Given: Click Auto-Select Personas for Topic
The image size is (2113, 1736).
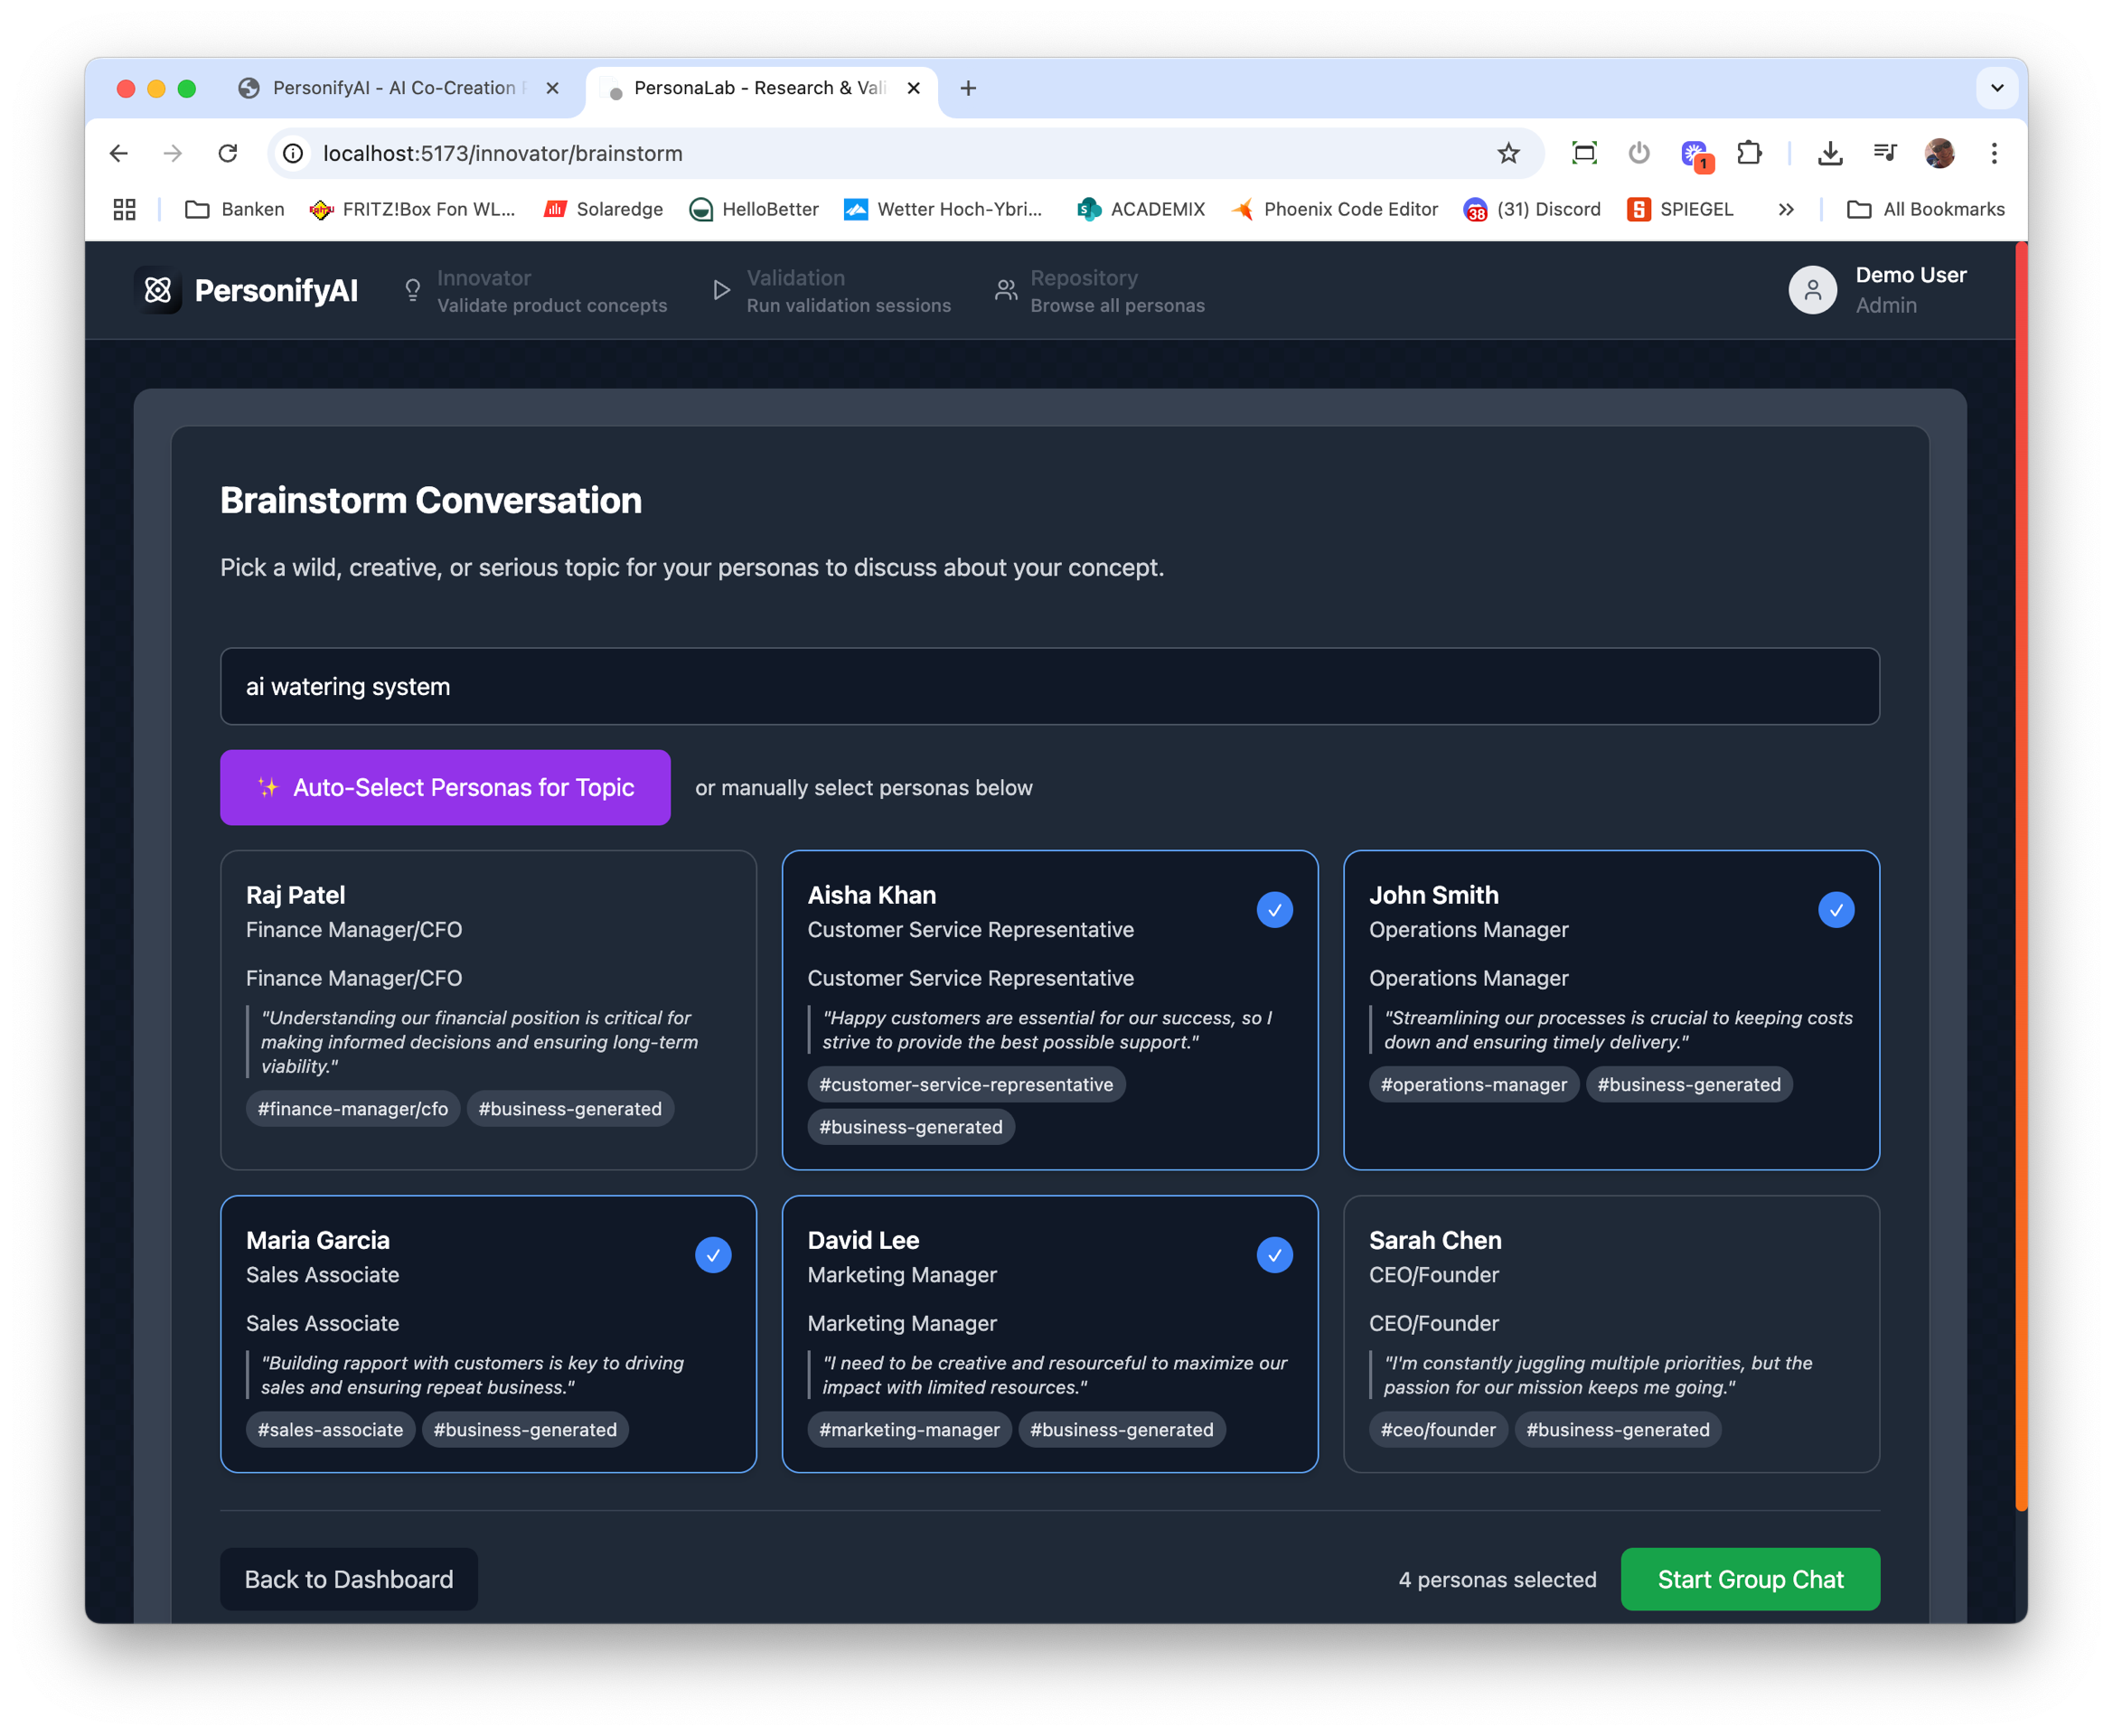Looking at the screenshot, I should click(x=445, y=788).
